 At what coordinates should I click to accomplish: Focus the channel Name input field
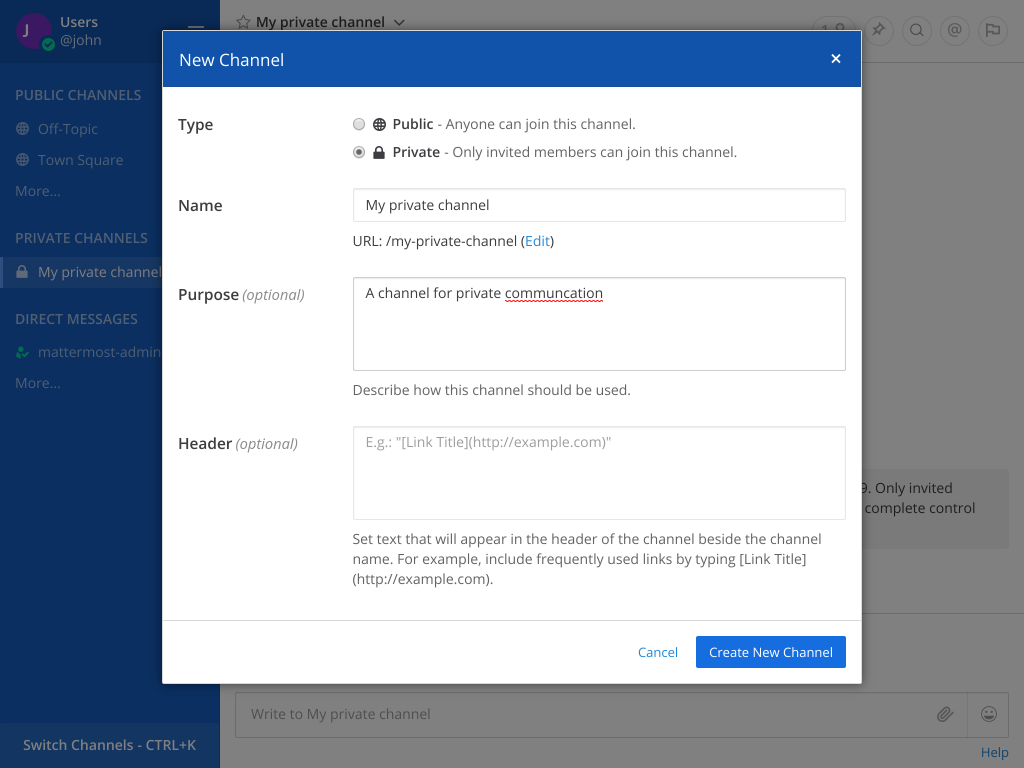(x=598, y=205)
